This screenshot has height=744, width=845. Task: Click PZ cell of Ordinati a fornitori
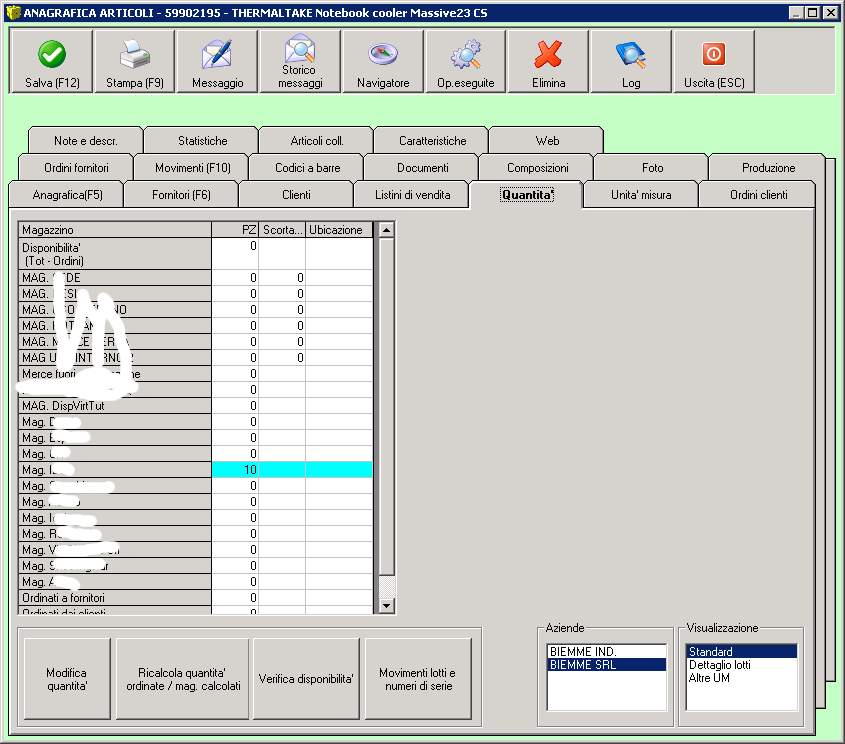click(235, 597)
